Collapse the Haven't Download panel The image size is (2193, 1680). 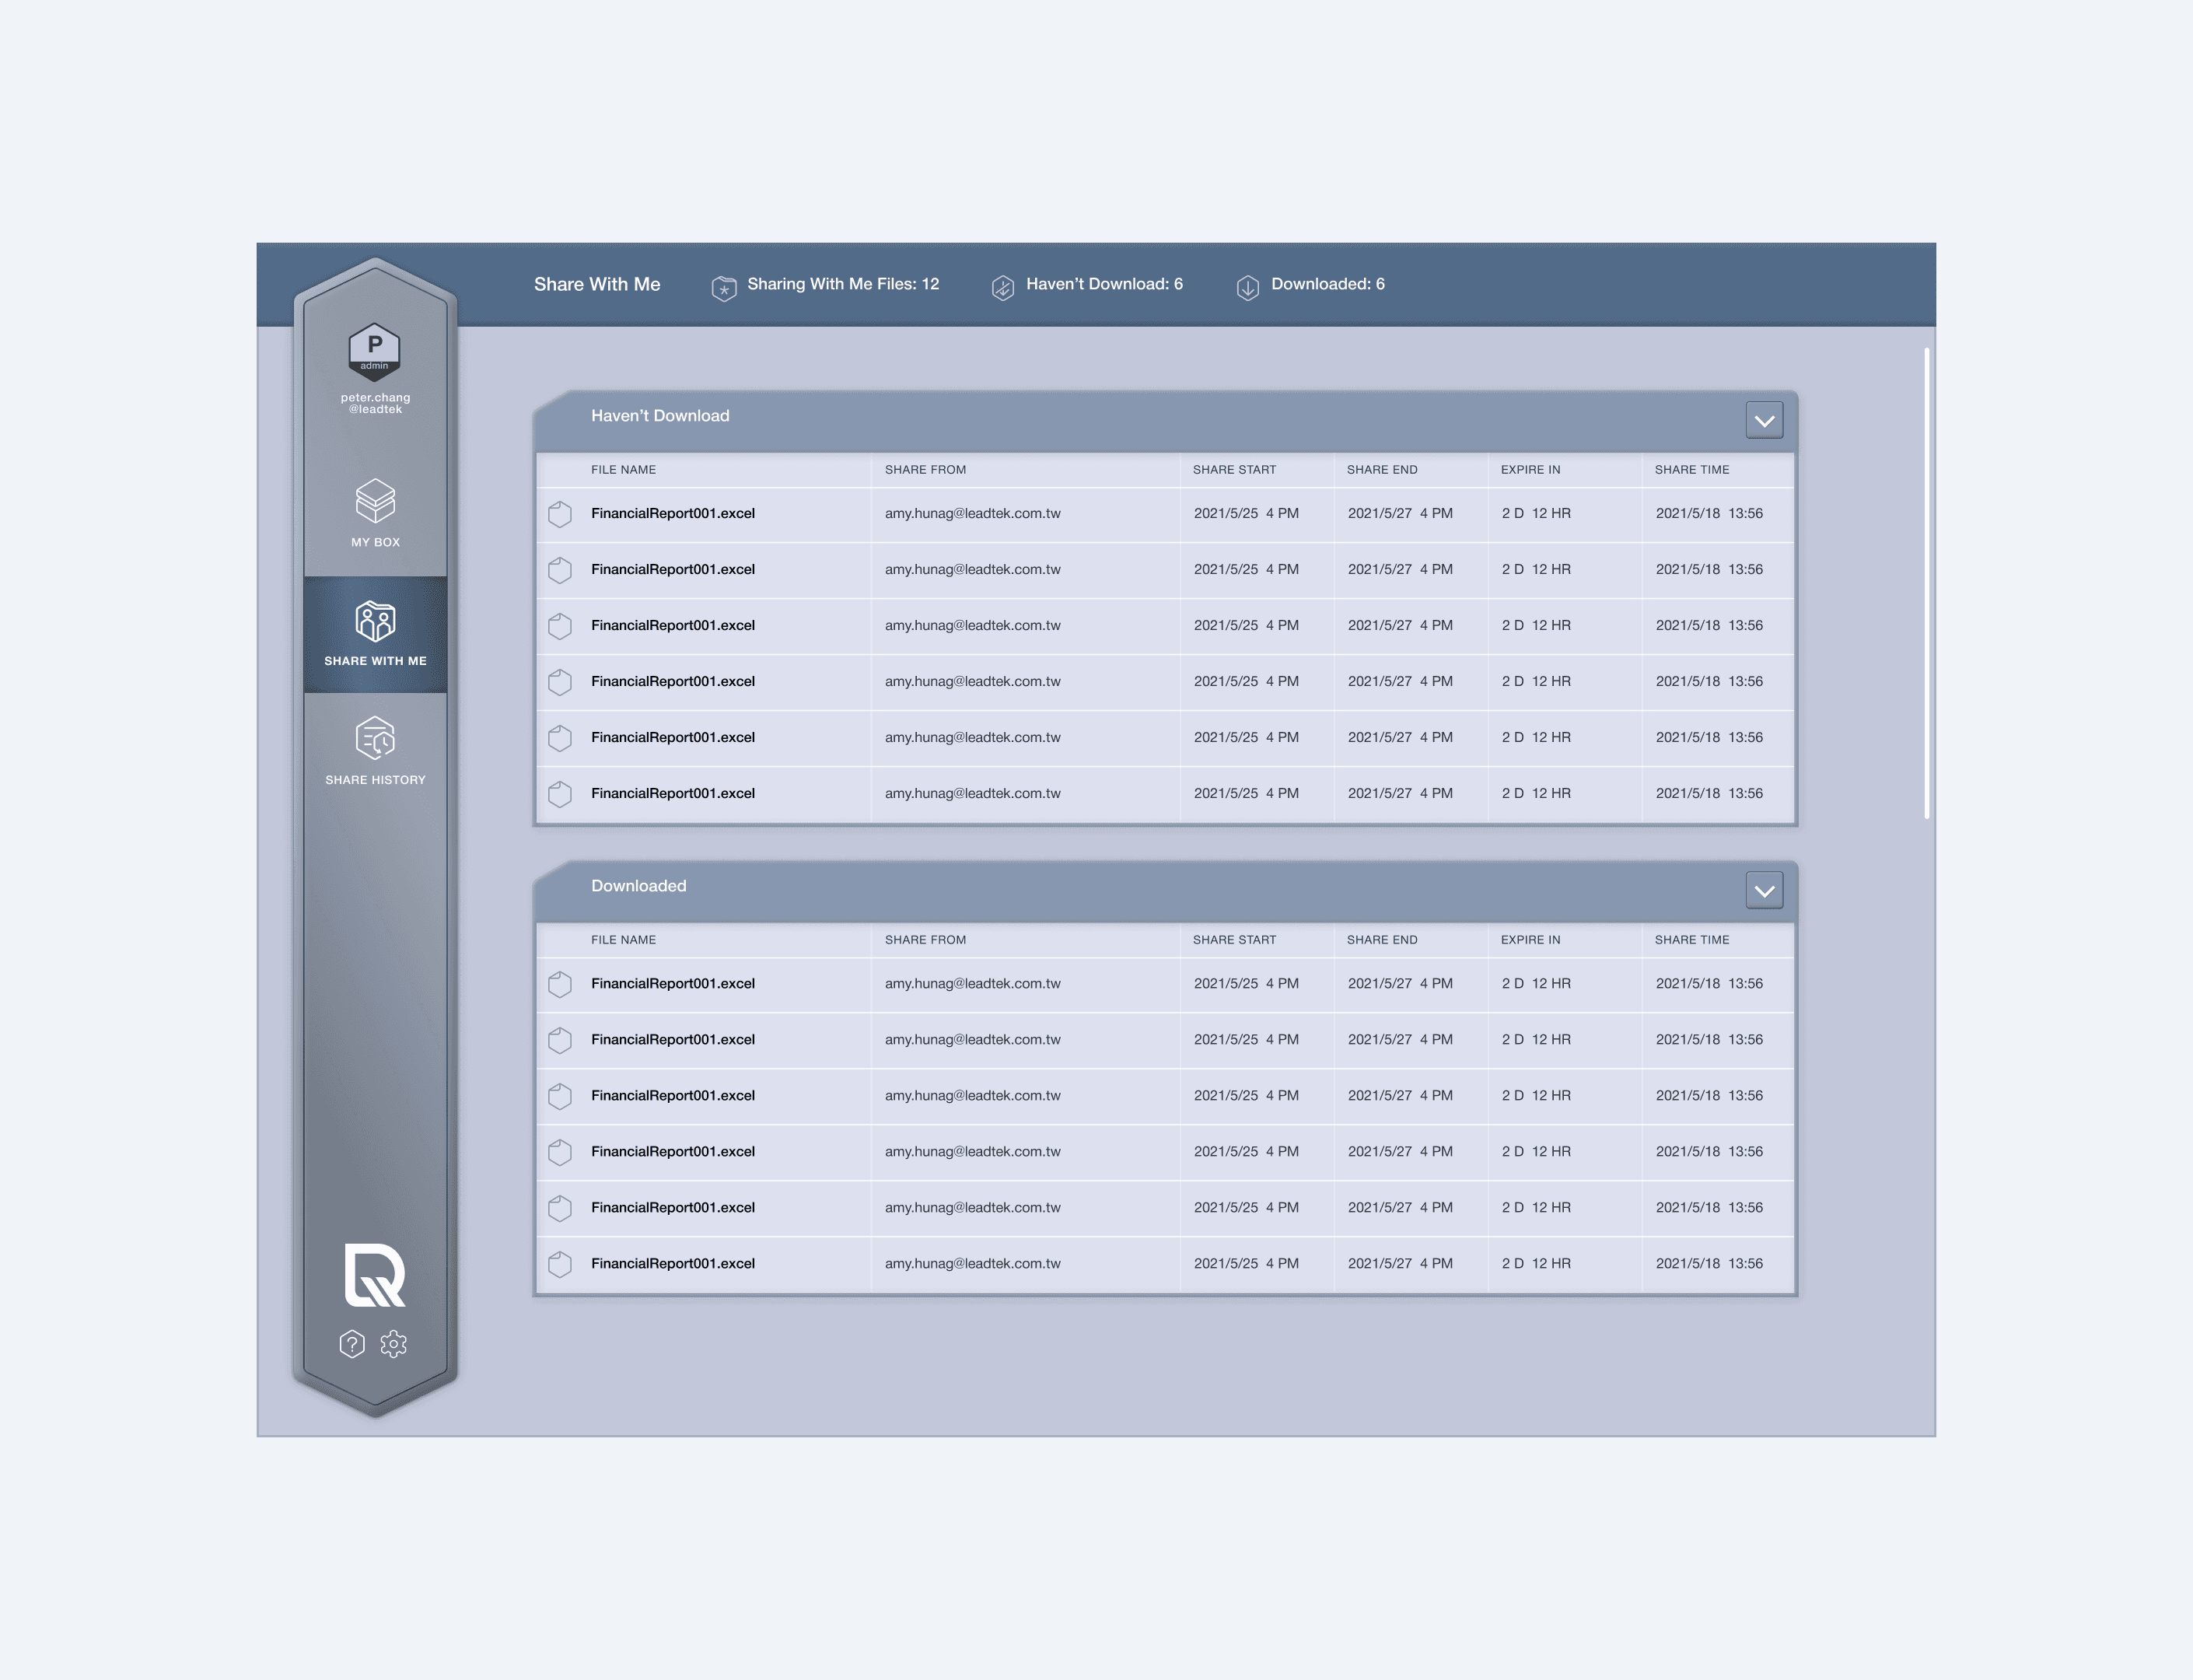tap(1764, 421)
